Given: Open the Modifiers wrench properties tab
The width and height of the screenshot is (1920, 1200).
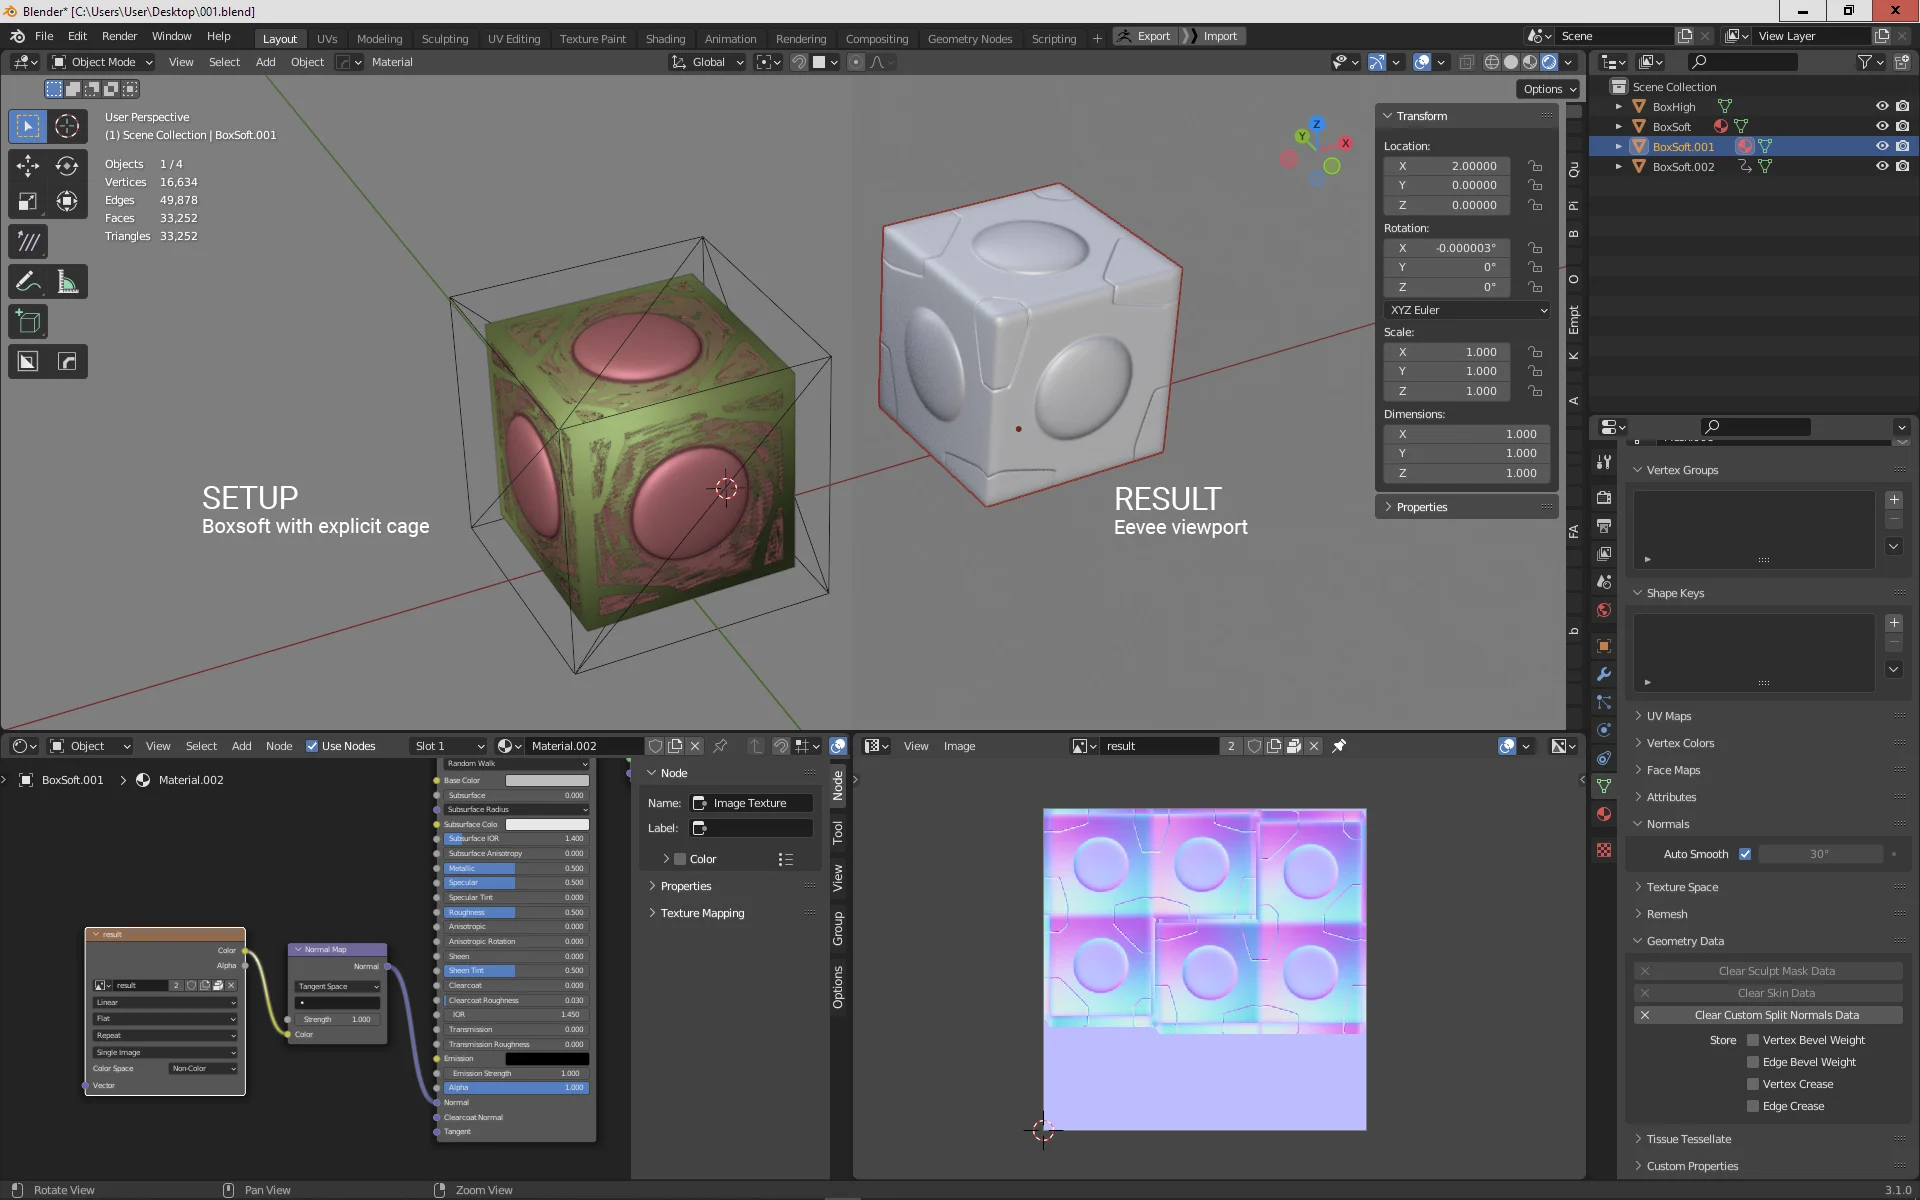Looking at the screenshot, I should (x=1604, y=674).
